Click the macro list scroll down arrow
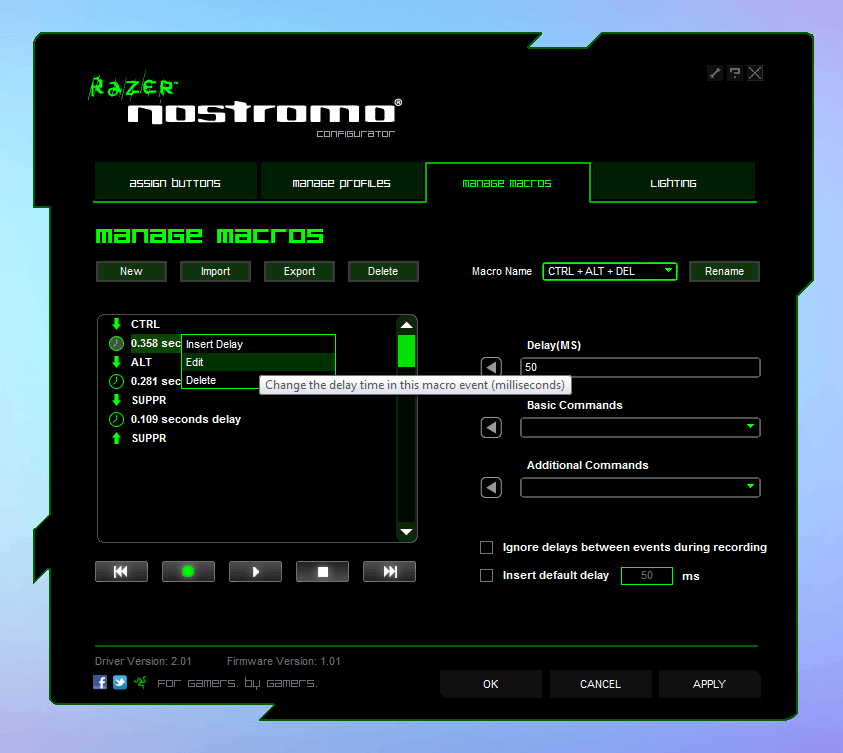This screenshot has height=753, width=843. pyautogui.click(x=406, y=532)
